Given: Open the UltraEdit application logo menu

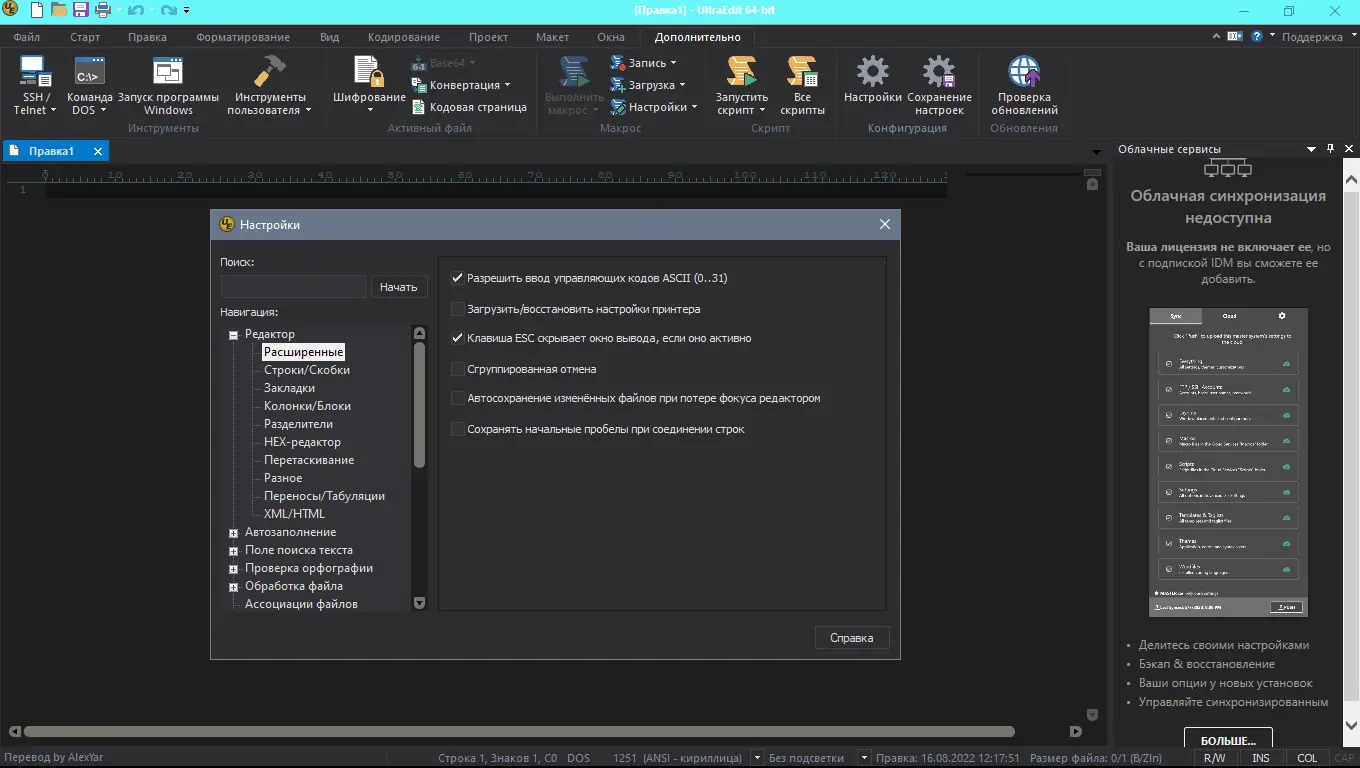Looking at the screenshot, I should (11, 11).
